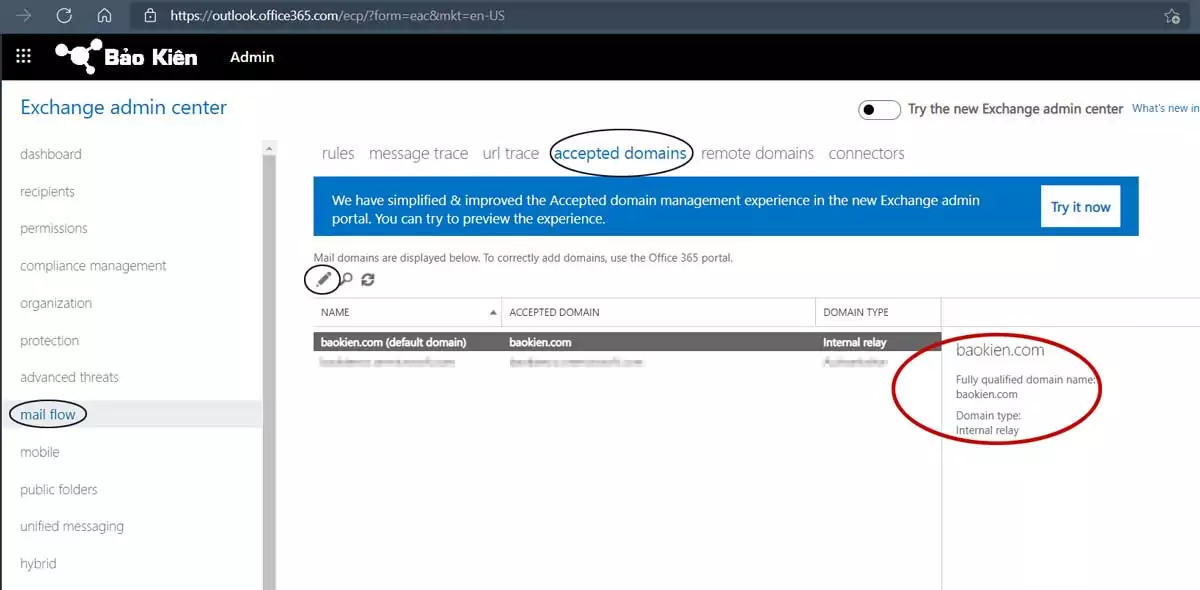Image resolution: width=1200 pixels, height=590 pixels.
Task: Click the search magnifier icon
Action: 347,280
